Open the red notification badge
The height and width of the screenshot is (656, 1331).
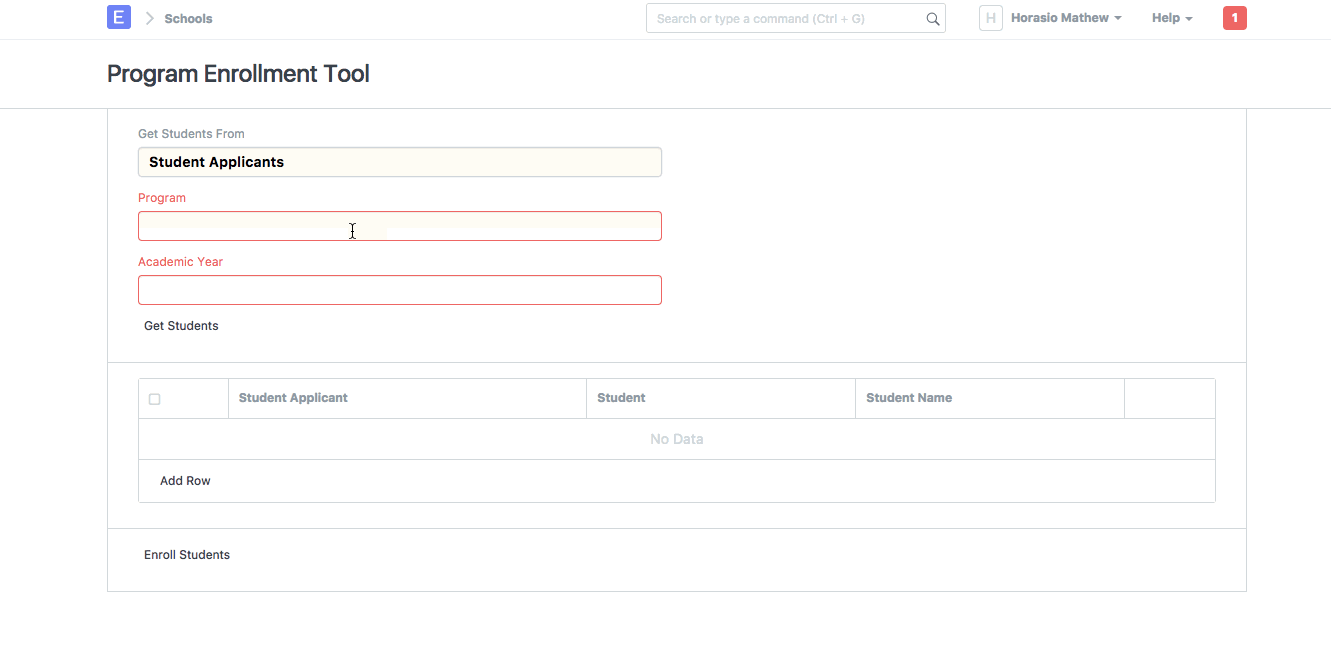click(x=1234, y=18)
